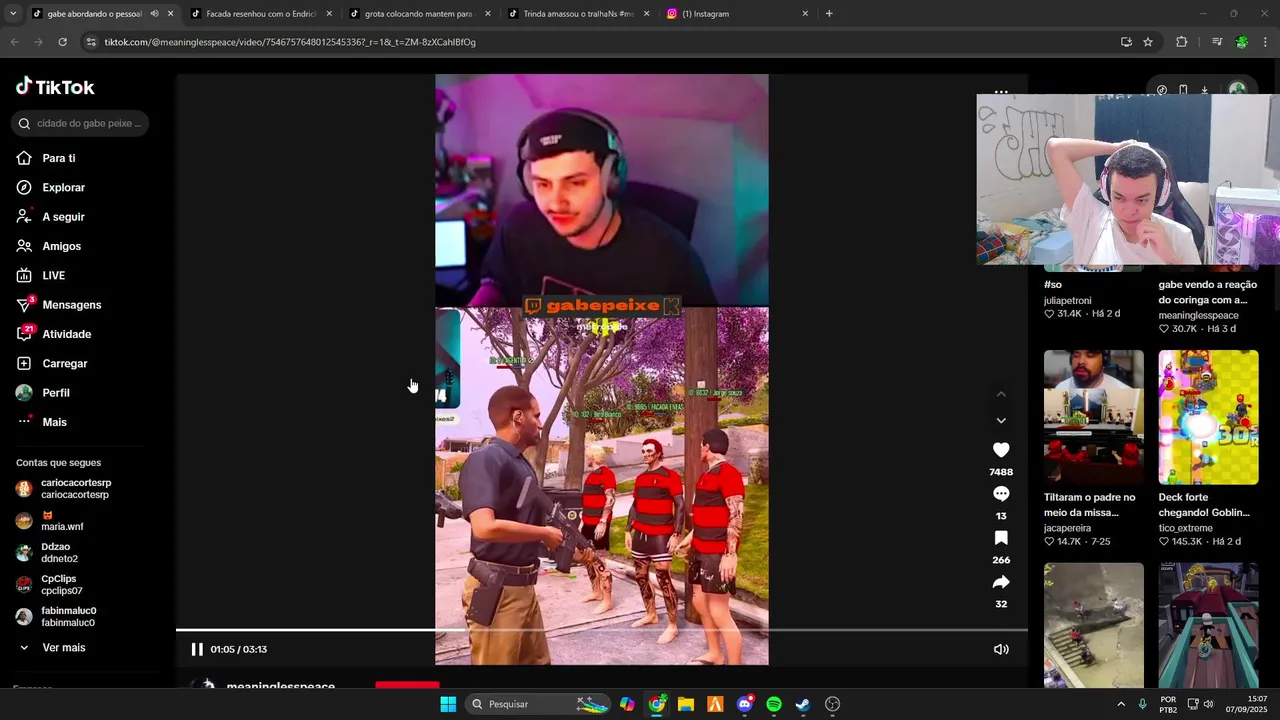This screenshot has width=1280, height=720.
Task: Click the TikTok search field
Action: pos(80,123)
